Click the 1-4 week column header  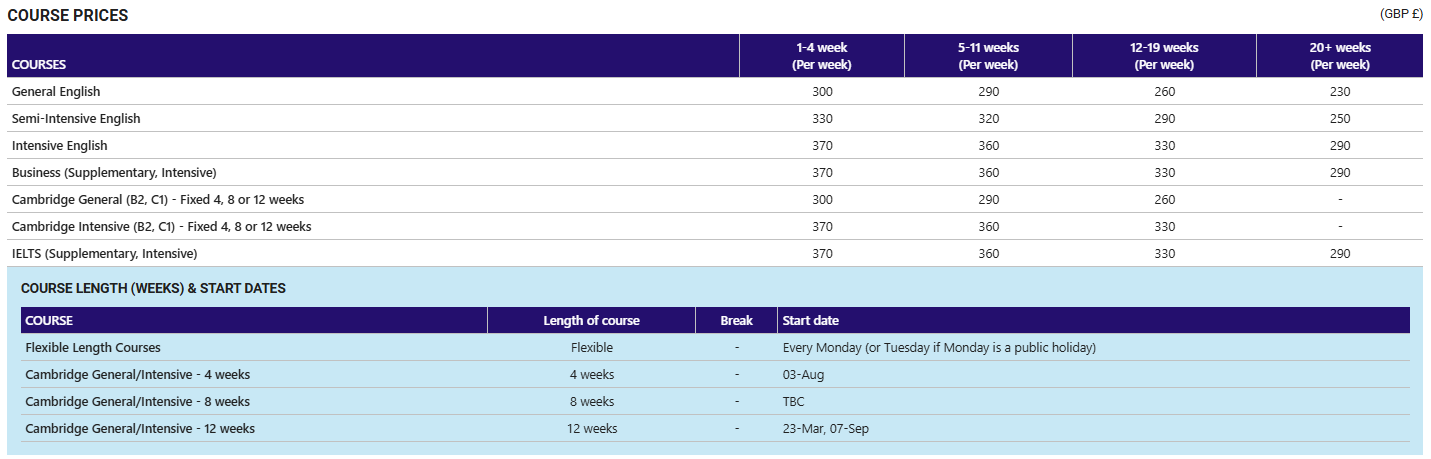[822, 56]
